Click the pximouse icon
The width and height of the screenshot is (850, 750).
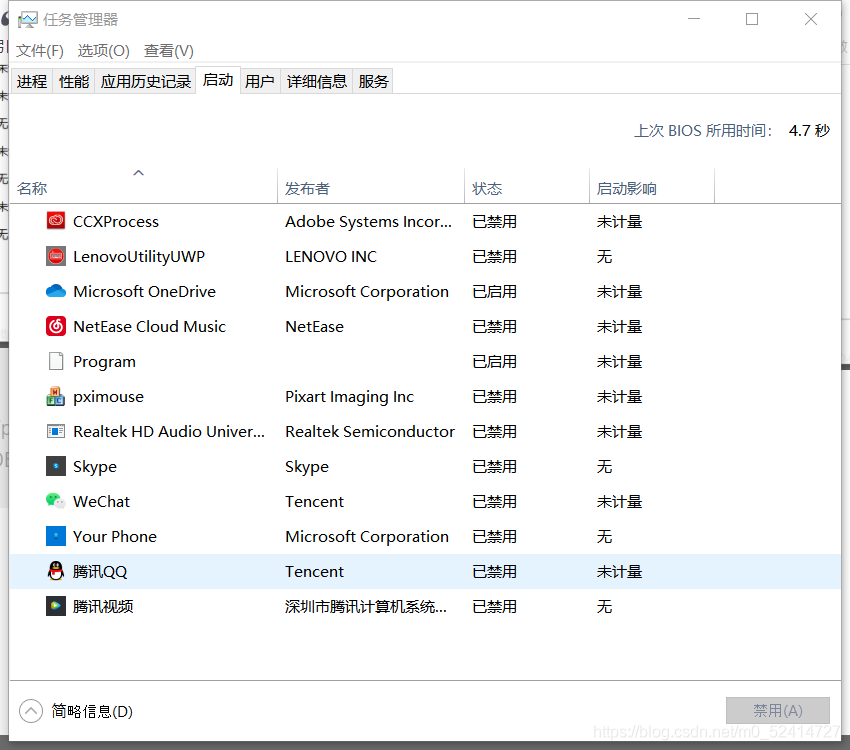56,396
